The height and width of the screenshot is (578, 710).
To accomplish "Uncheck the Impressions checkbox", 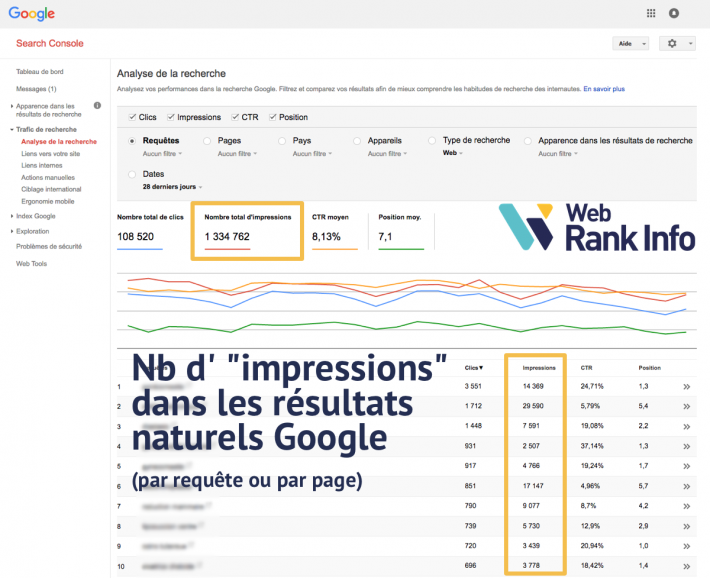I will (x=171, y=117).
